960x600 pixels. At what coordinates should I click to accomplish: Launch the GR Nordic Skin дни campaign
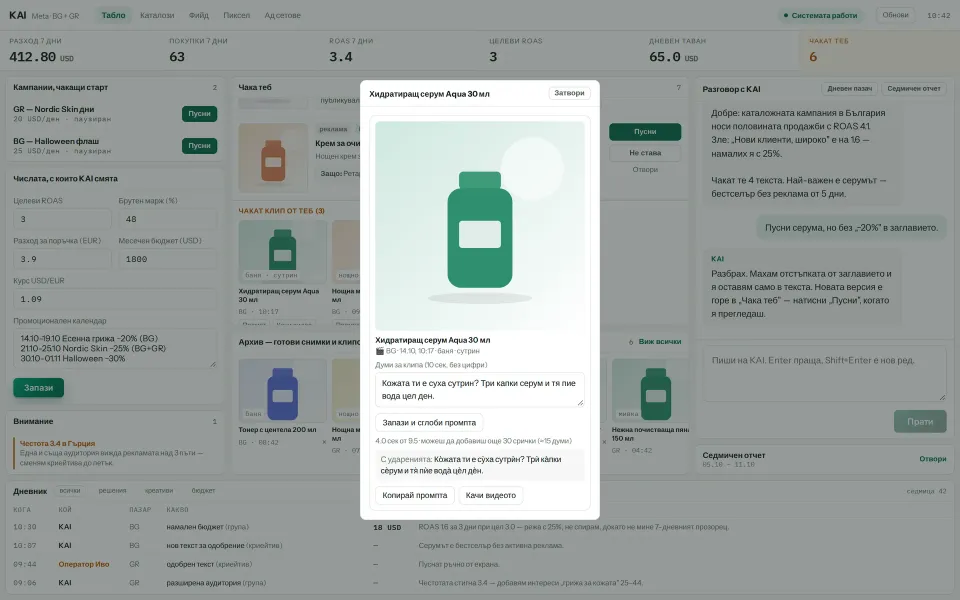coord(199,114)
